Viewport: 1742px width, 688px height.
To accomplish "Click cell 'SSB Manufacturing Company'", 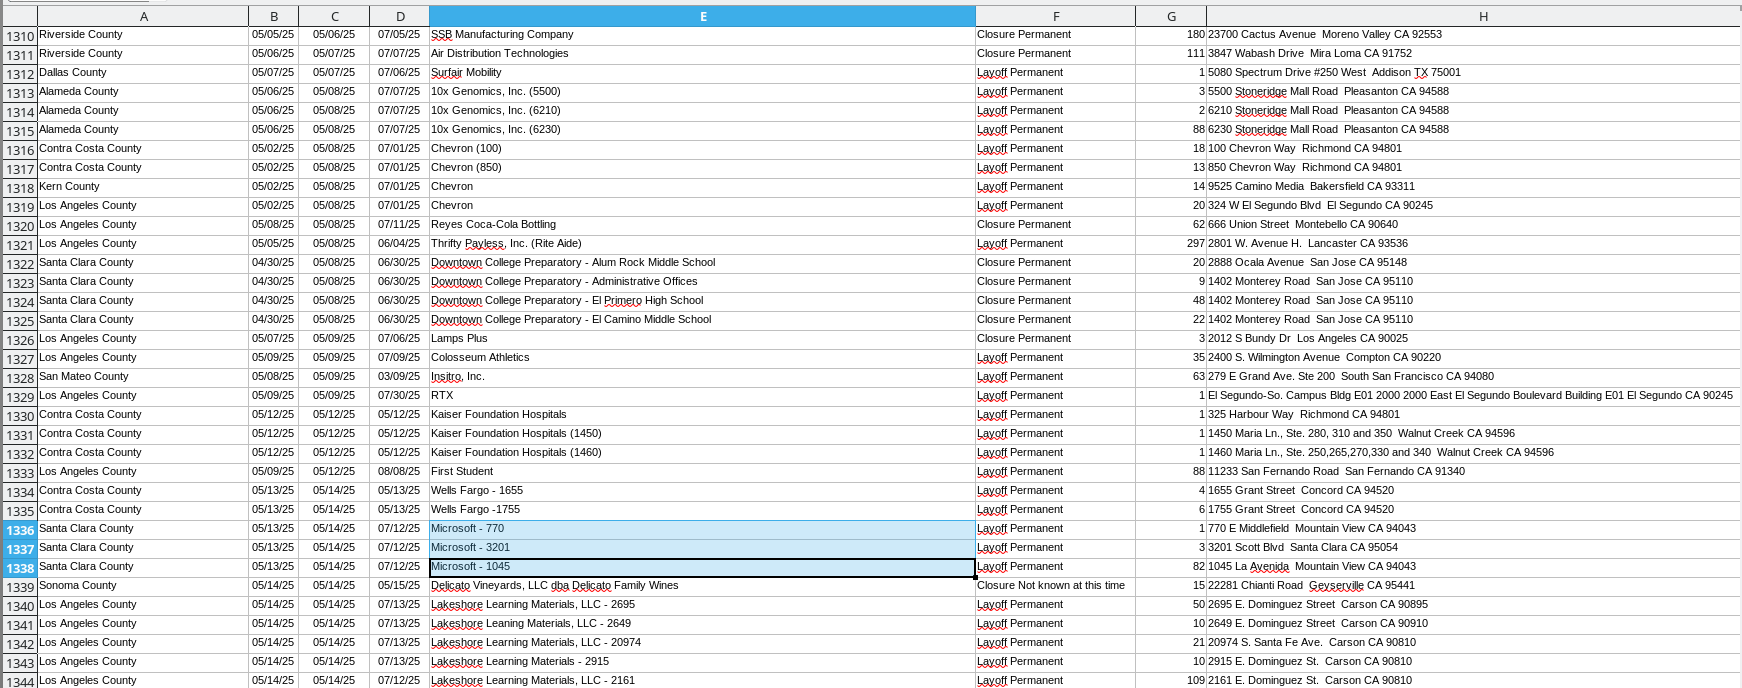I will (x=702, y=35).
